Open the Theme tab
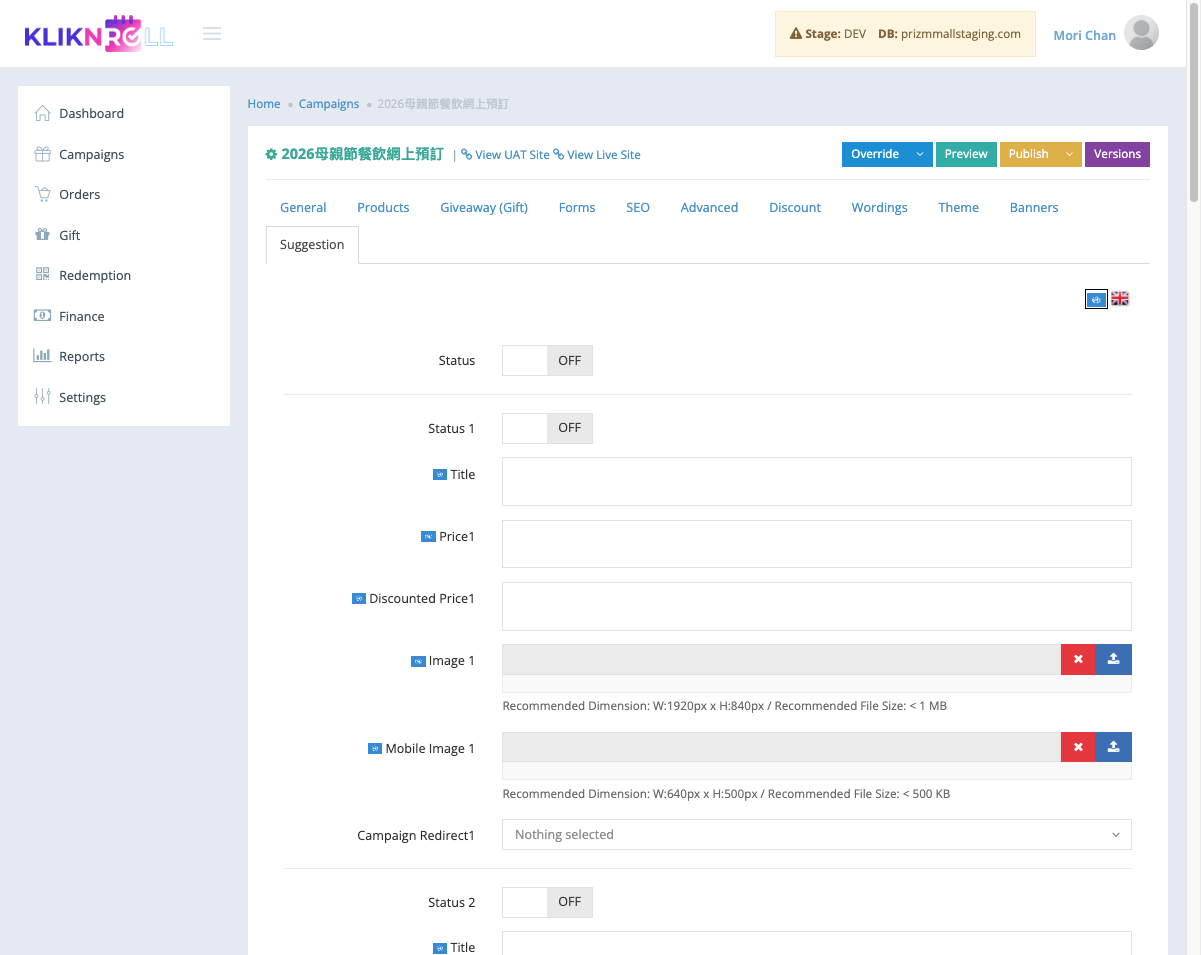This screenshot has width=1201, height=955. point(958,208)
